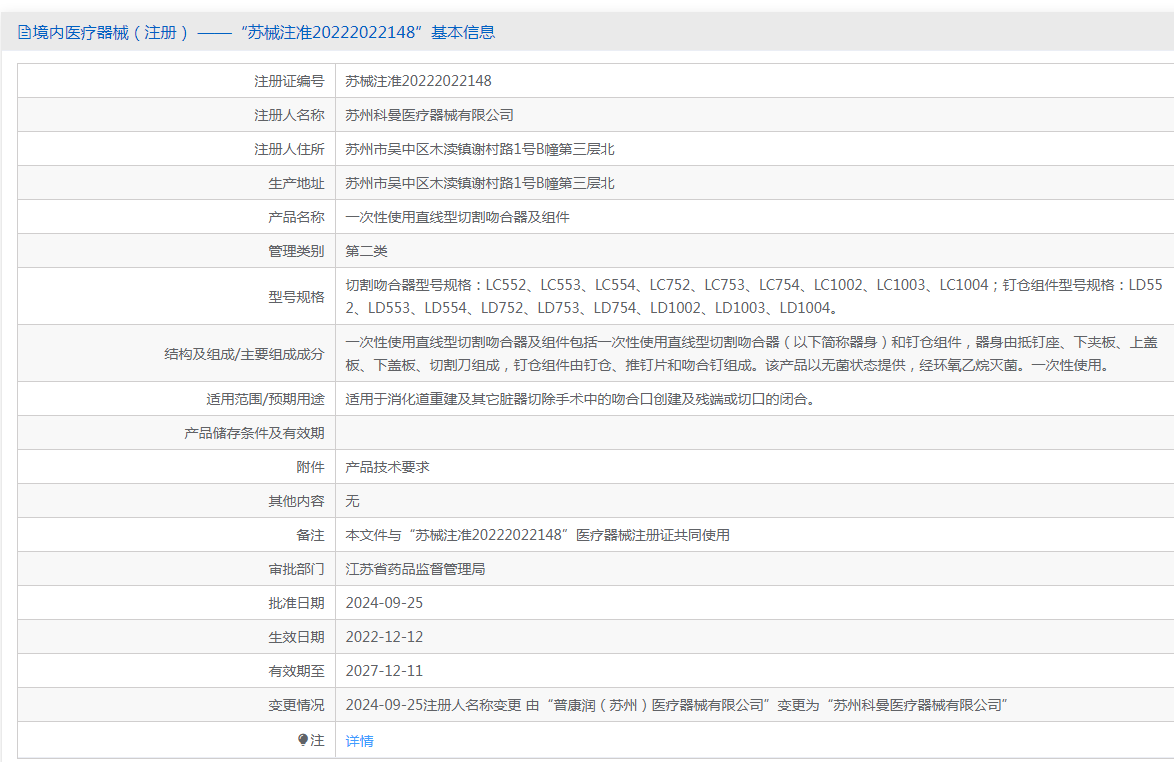Click the 注册人名称 label

tap(289, 115)
